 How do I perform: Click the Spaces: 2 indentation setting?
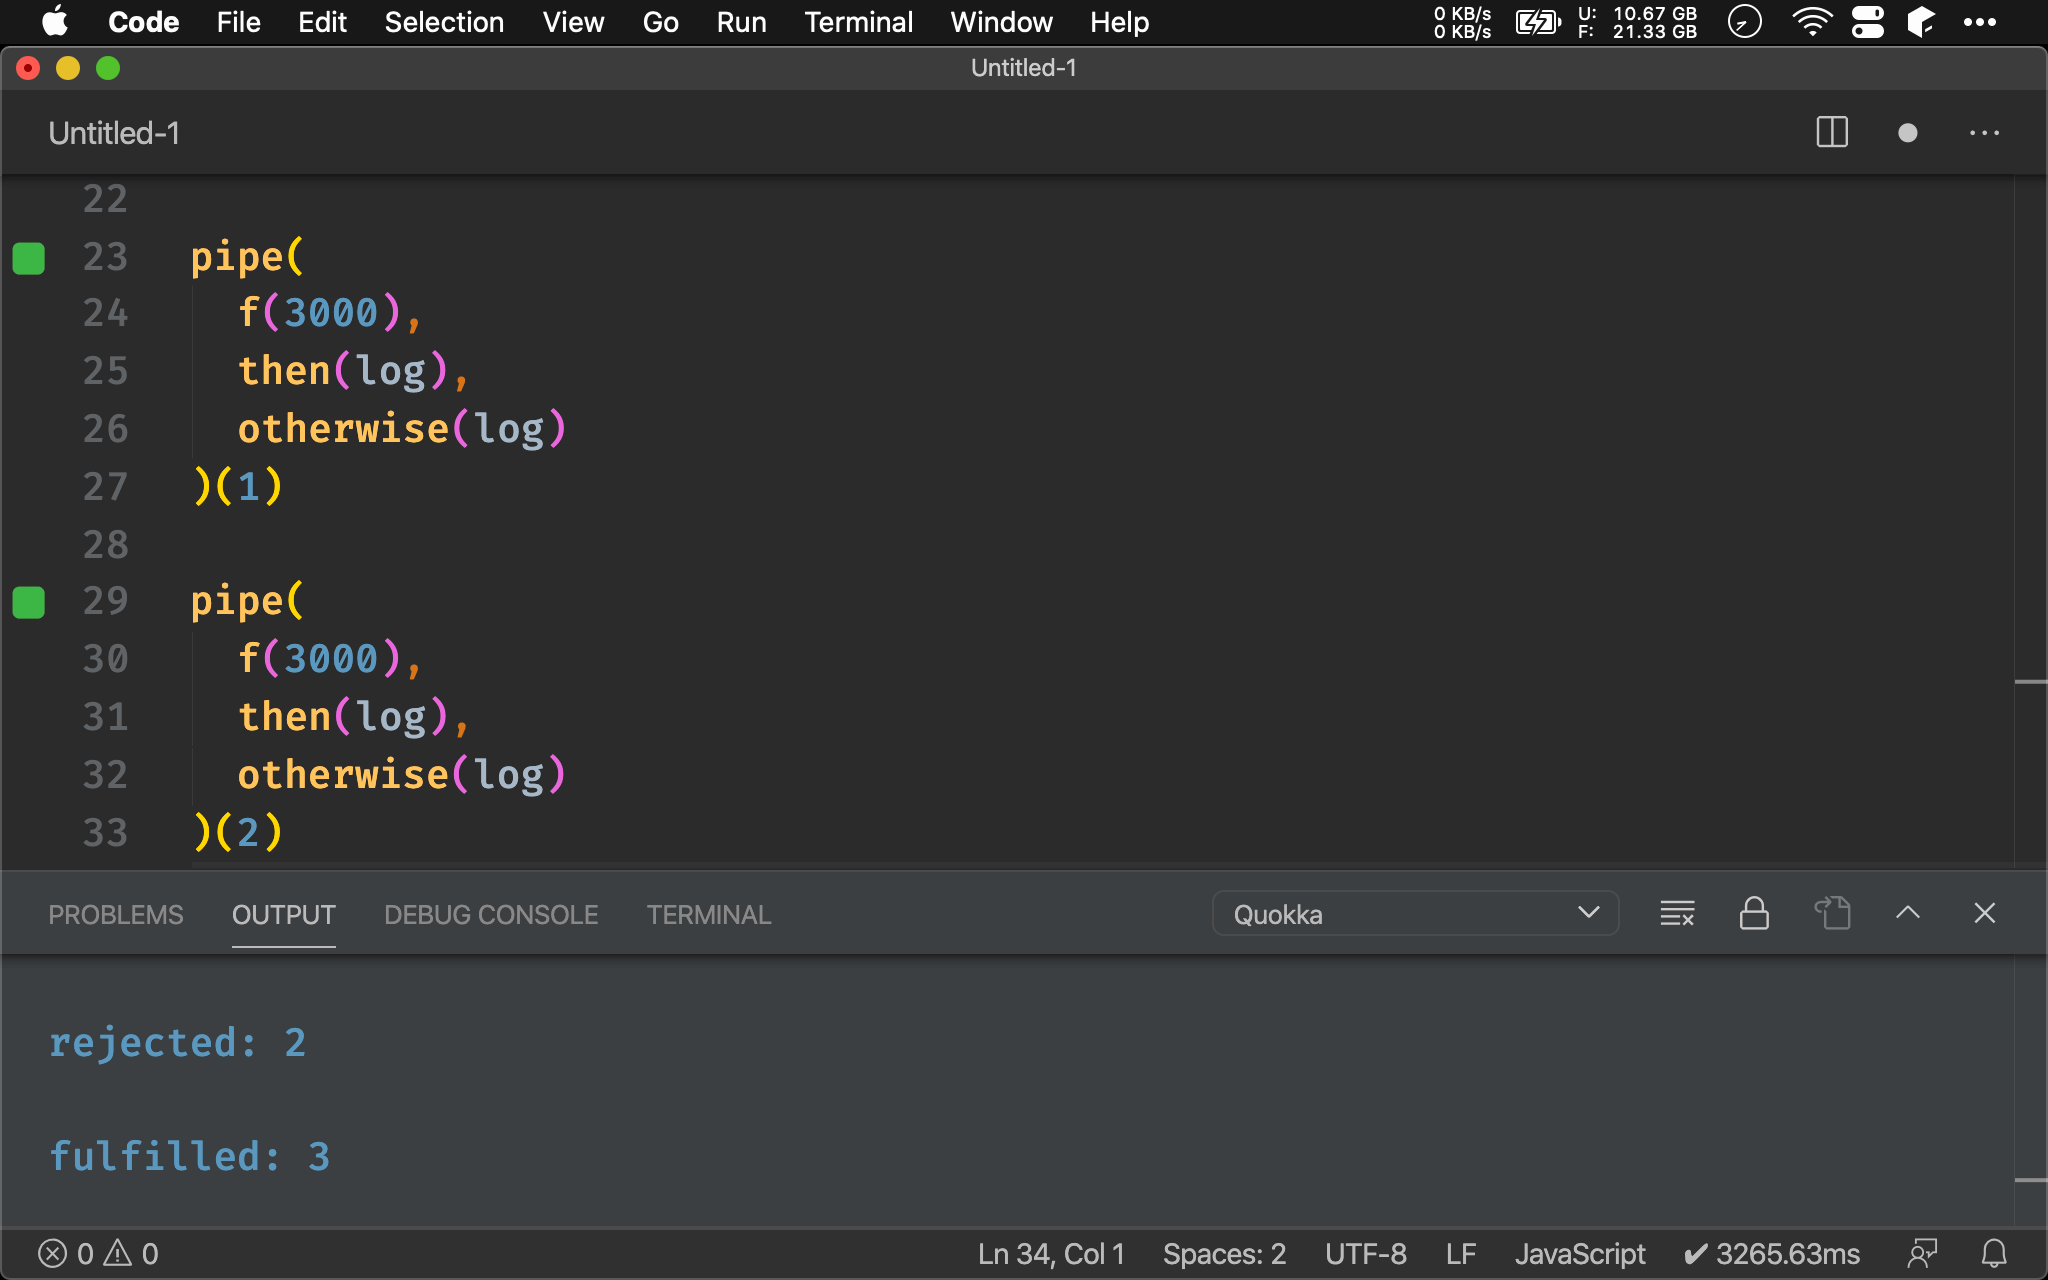pos(1224,1254)
